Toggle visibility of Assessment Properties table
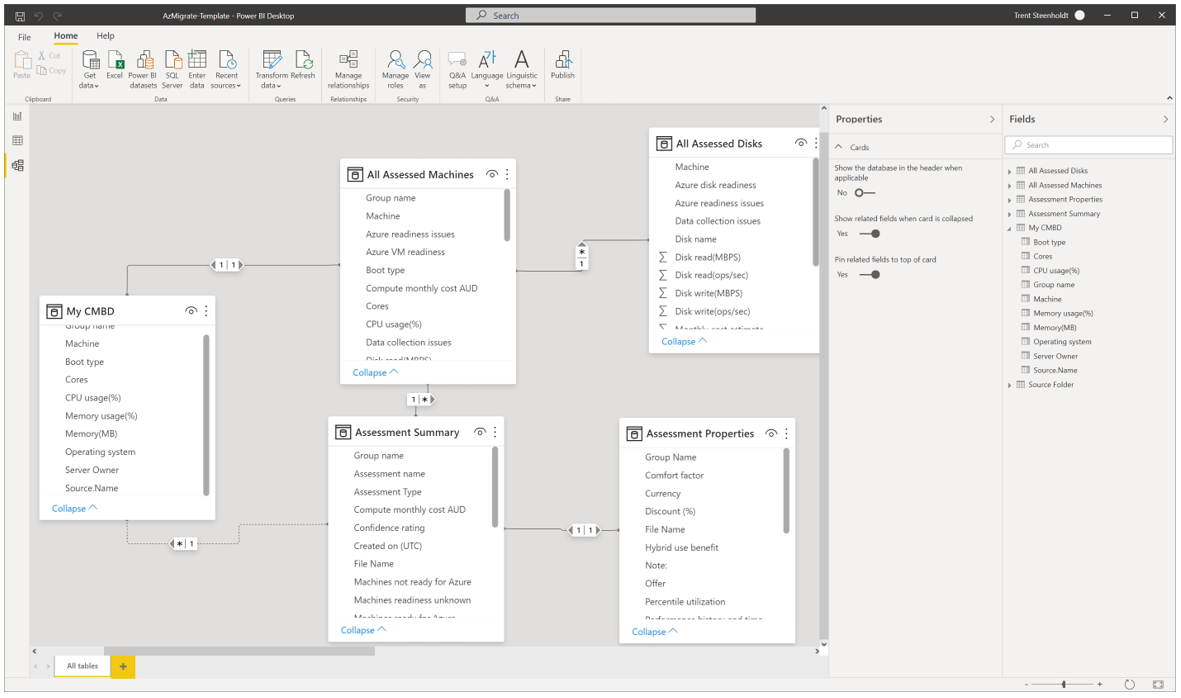Screen dimensions: 1181x698 tap(771, 434)
